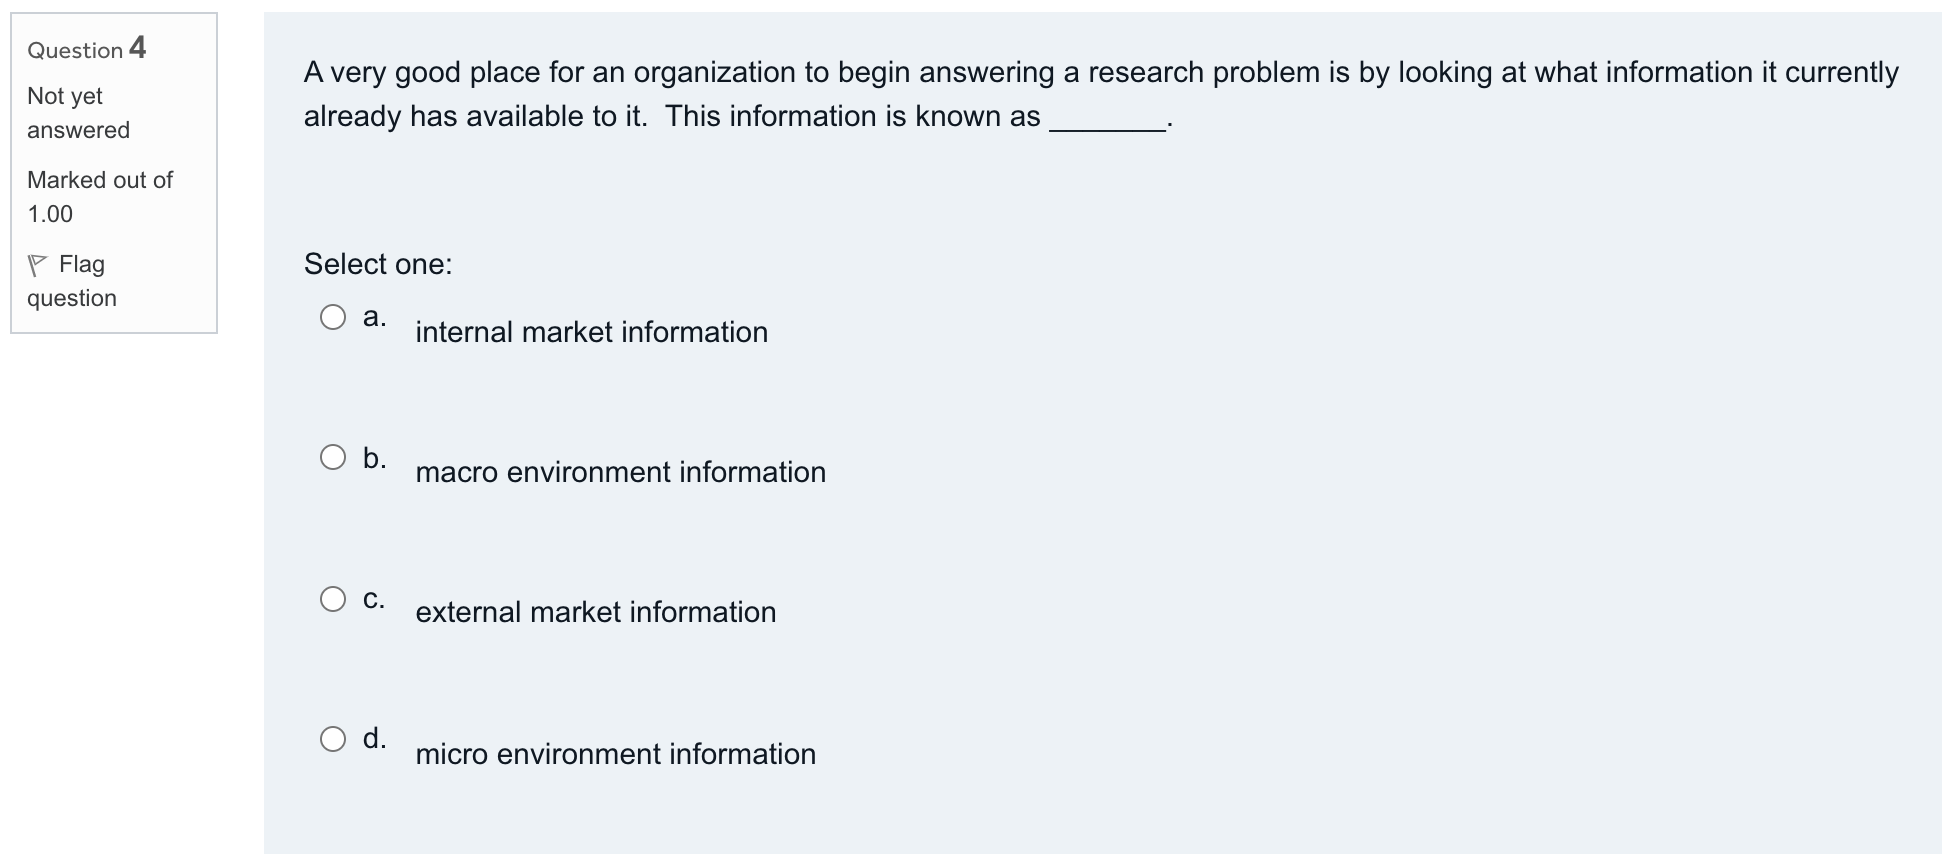Click the Marked out of 1.00 label
This screenshot has height=854, width=1952.
tap(99, 196)
